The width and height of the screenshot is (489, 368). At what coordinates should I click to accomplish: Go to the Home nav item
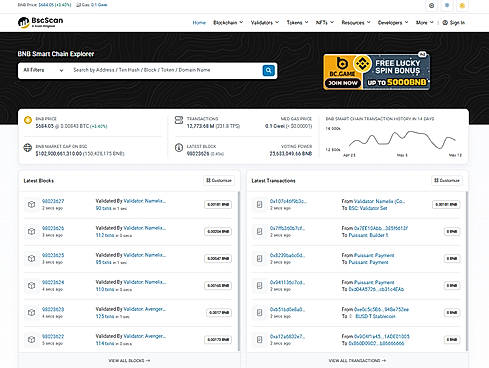(x=199, y=23)
